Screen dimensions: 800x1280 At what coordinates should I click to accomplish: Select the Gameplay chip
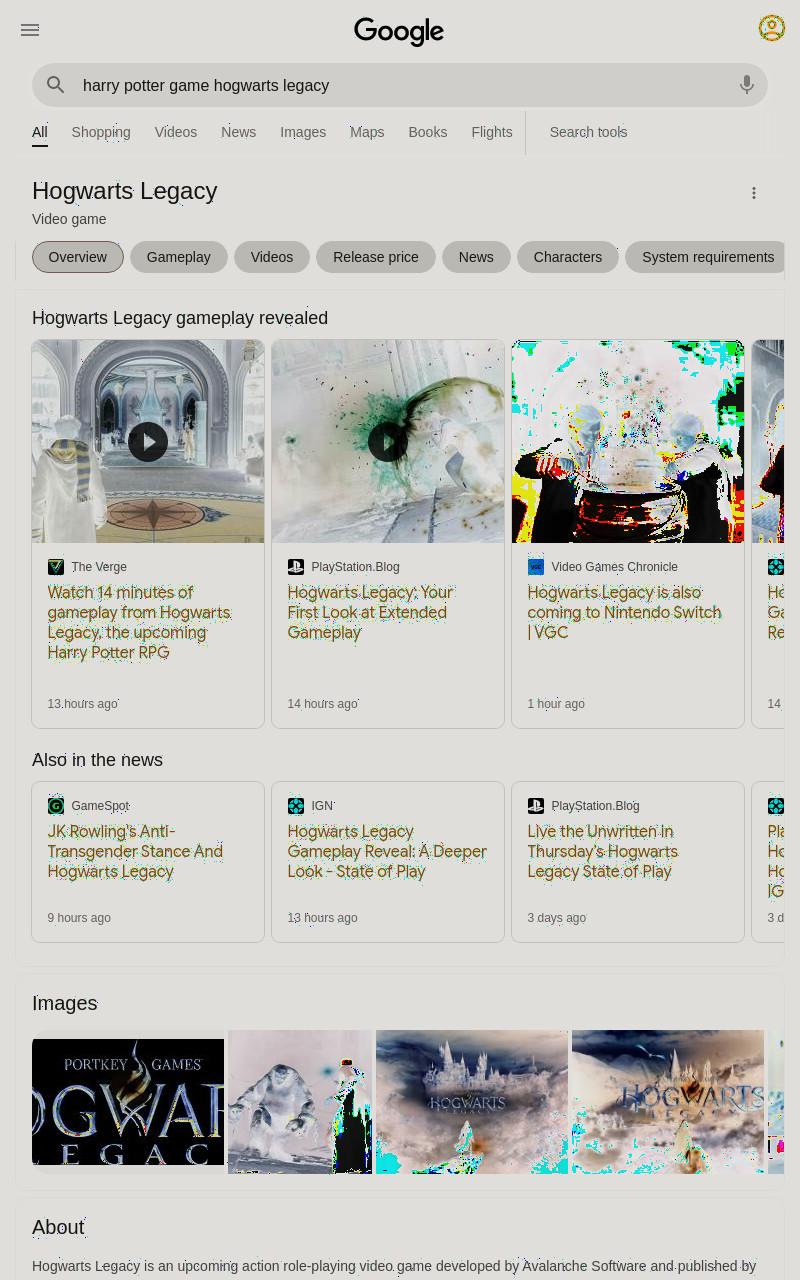click(179, 257)
